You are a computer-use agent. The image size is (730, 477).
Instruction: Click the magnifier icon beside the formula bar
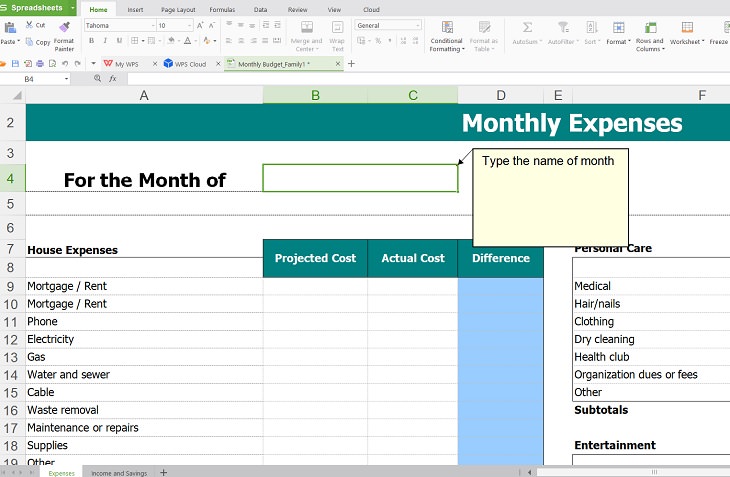pos(97,79)
